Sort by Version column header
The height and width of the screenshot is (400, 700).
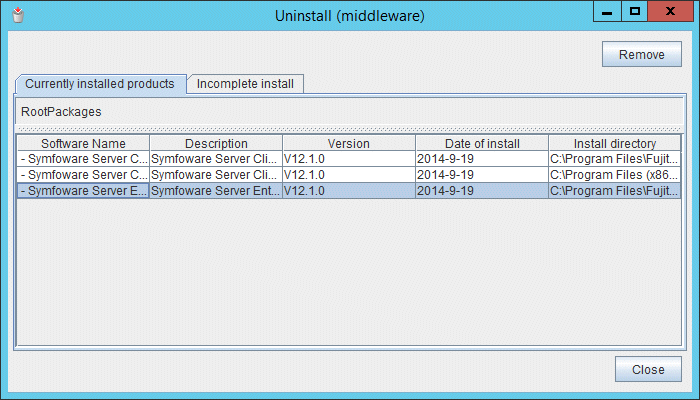(349, 143)
